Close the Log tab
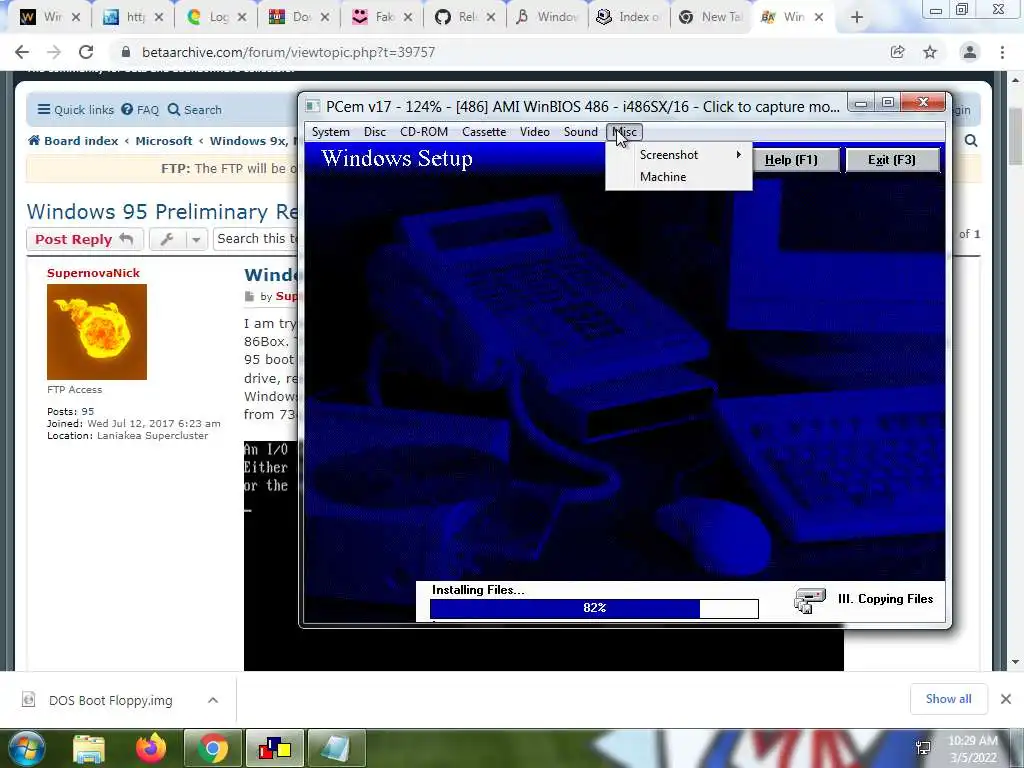The width and height of the screenshot is (1024, 768). pos(242,18)
